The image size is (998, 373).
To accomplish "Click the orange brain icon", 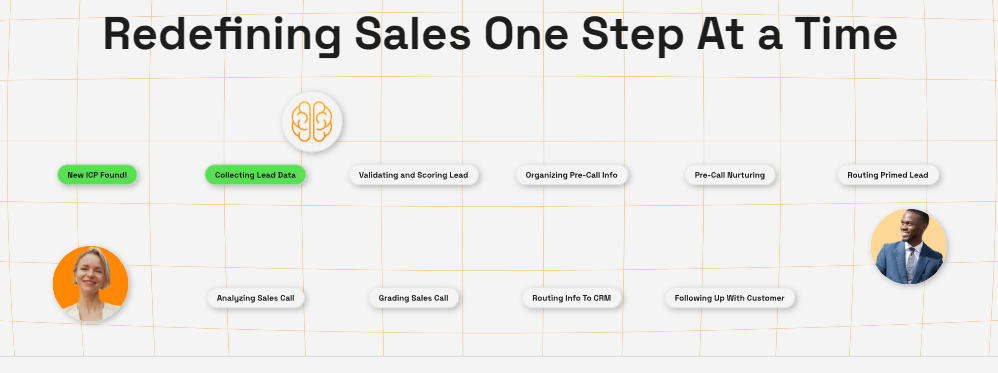I will [x=313, y=122].
